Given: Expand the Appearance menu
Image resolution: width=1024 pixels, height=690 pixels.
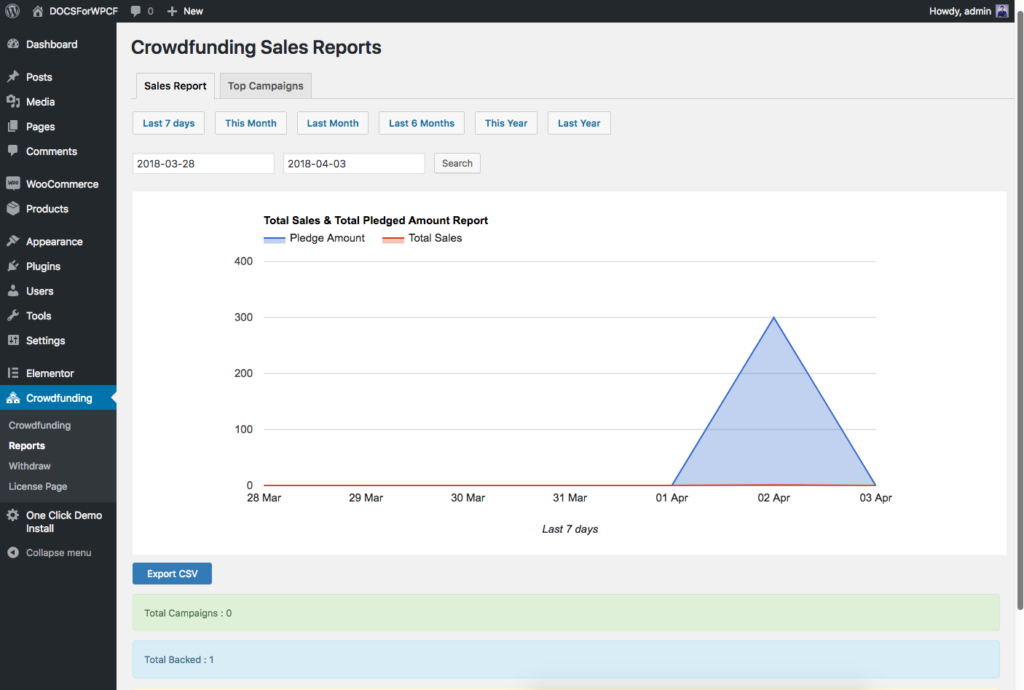Looking at the screenshot, I should pos(54,242).
